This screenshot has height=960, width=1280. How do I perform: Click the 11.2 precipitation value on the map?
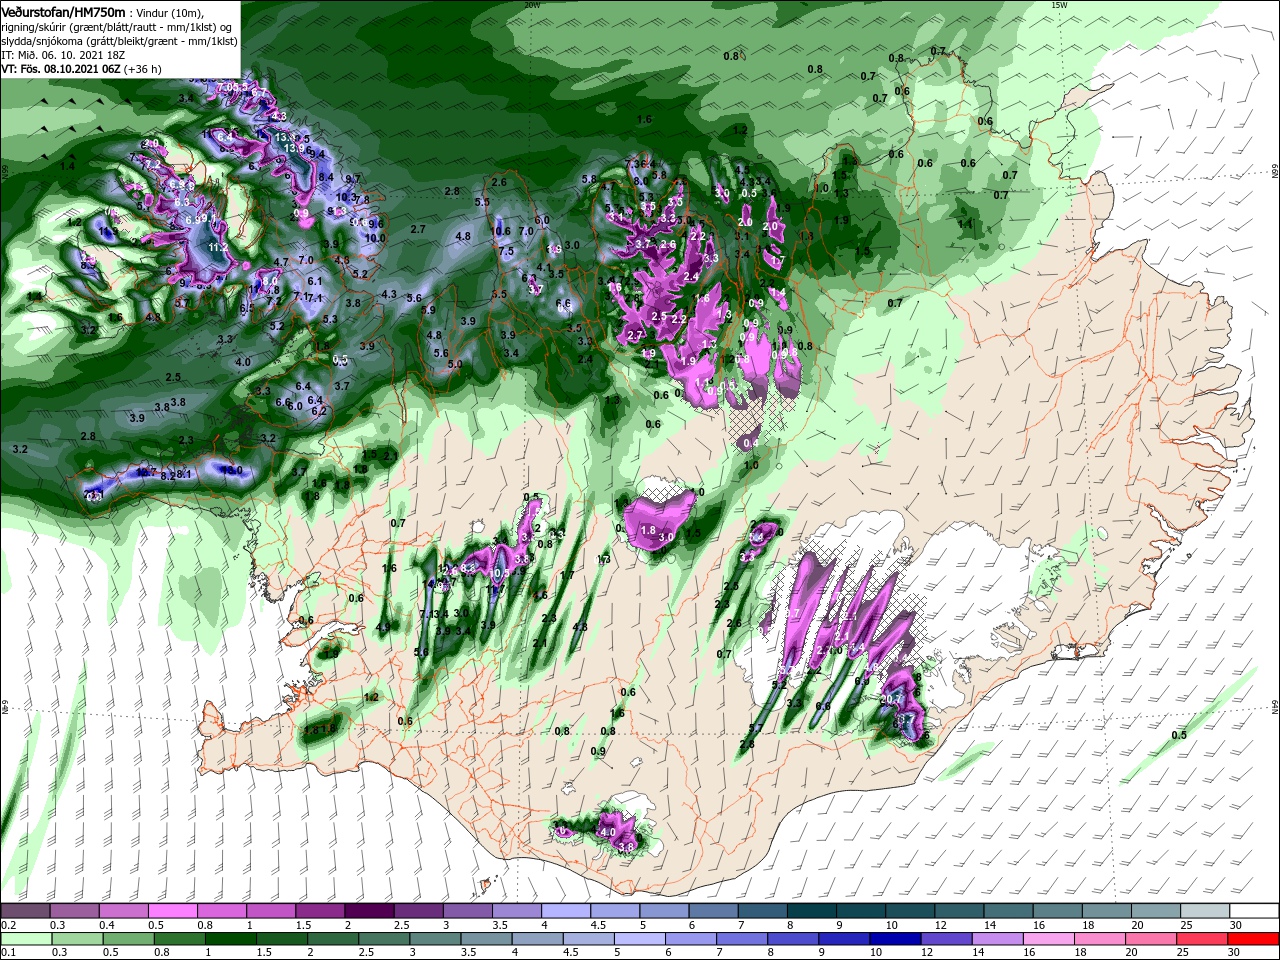pos(219,247)
